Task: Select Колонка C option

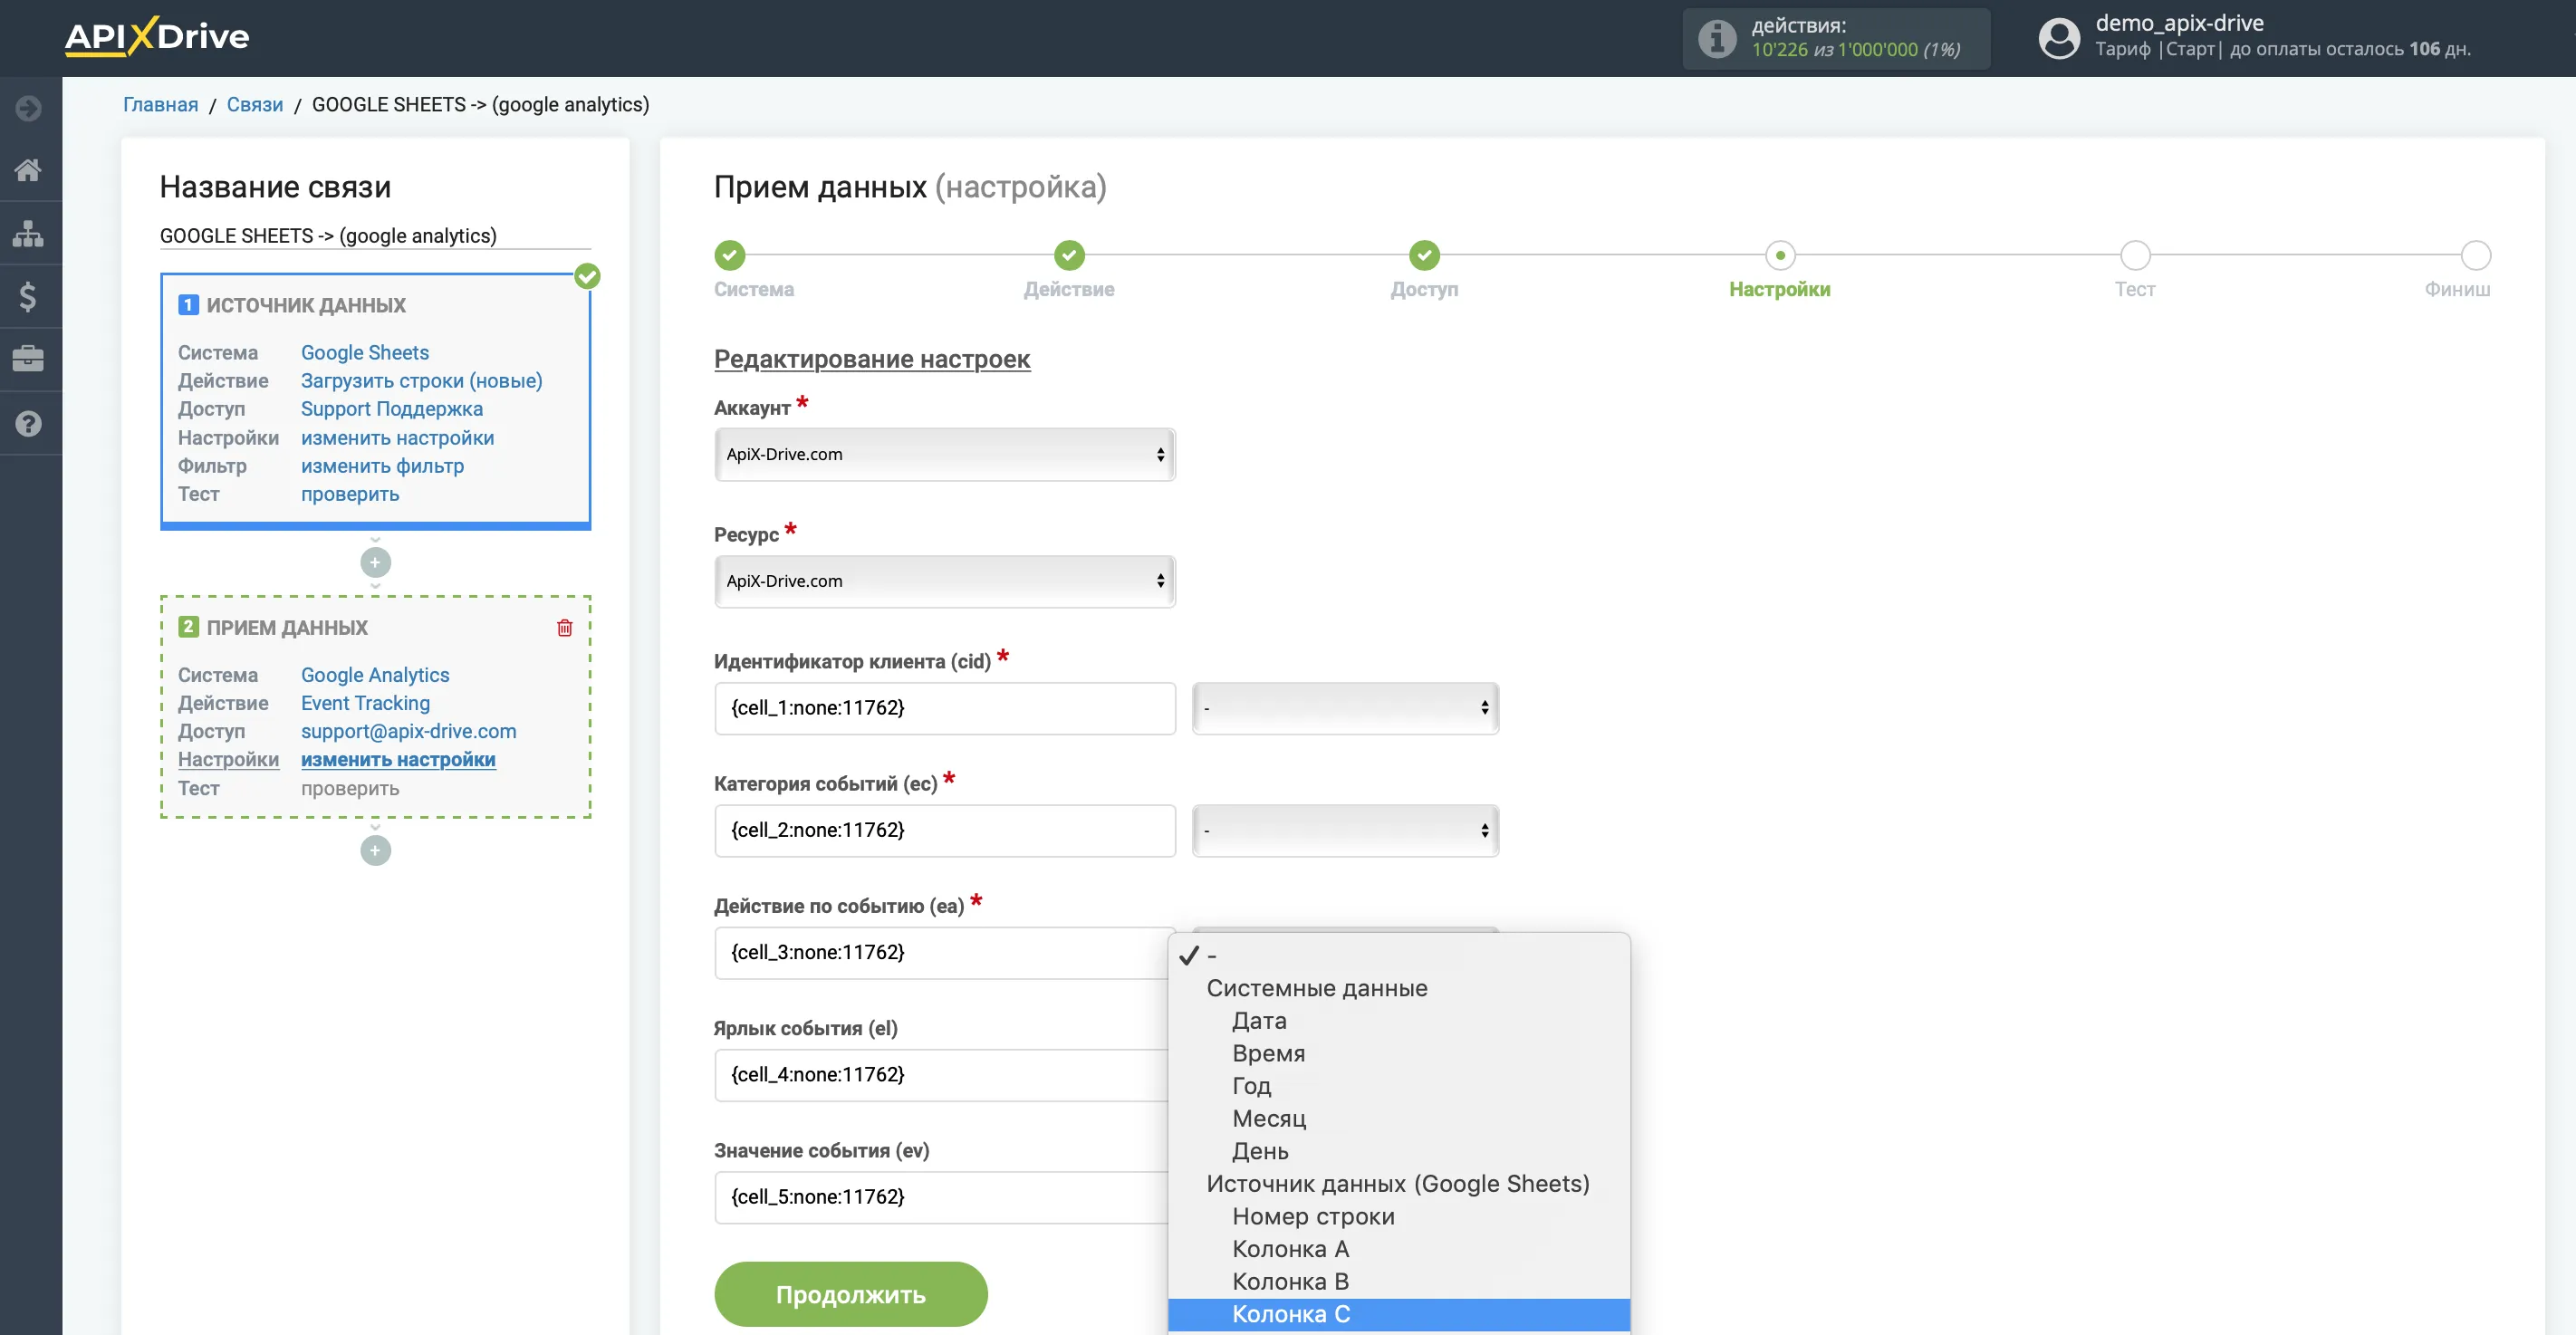Action: tap(1399, 1314)
